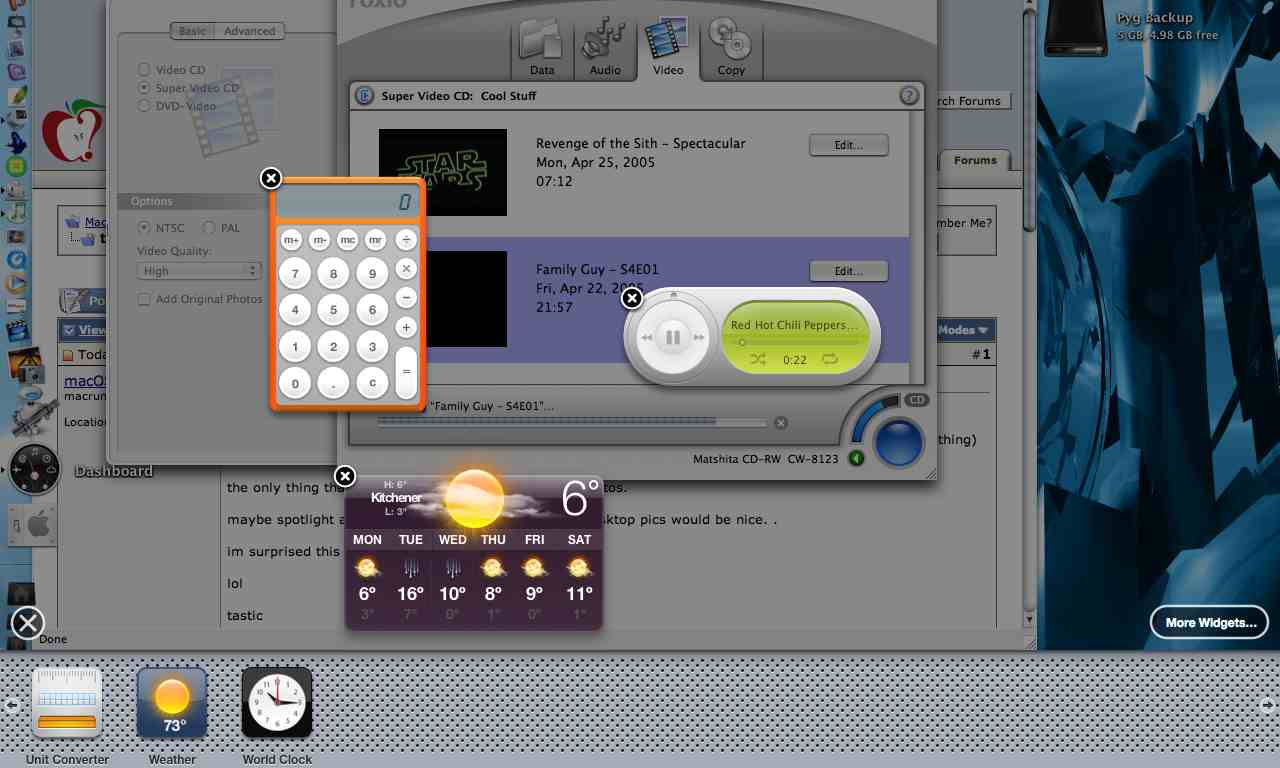The width and height of the screenshot is (1280, 768).
Task: Show next widgets in the widget bar
Action: tap(1267, 705)
